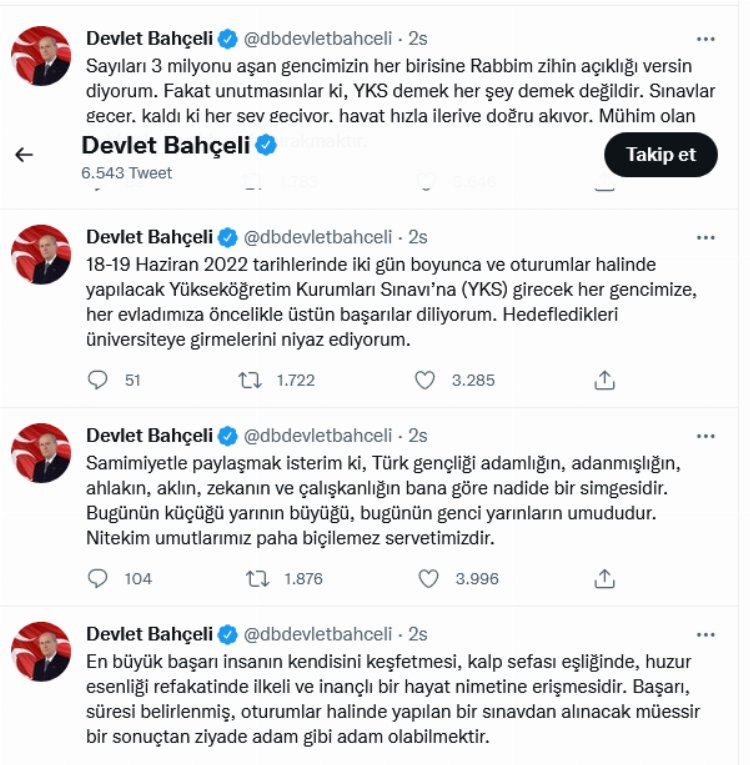
Task: Like the tweet with 3.996 likes
Action: click(428, 578)
